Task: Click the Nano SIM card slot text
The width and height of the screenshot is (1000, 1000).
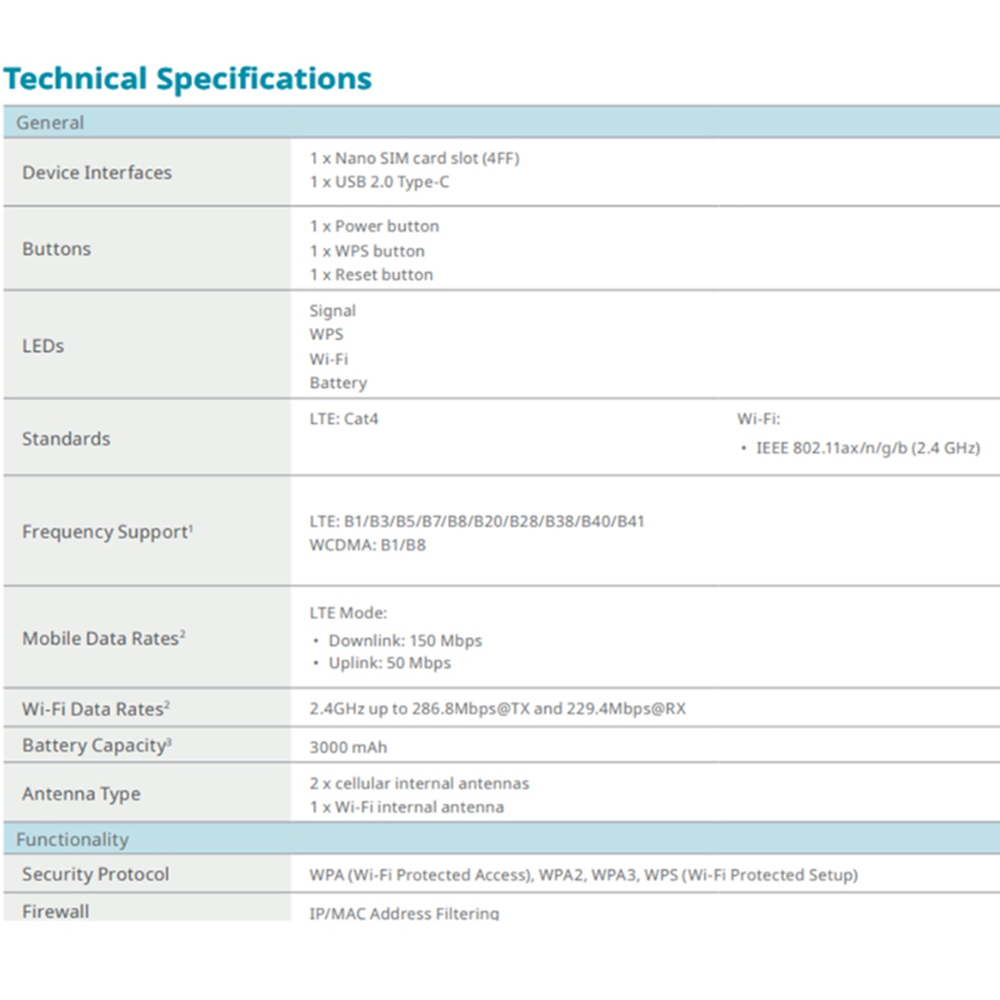Action: click(x=414, y=158)
